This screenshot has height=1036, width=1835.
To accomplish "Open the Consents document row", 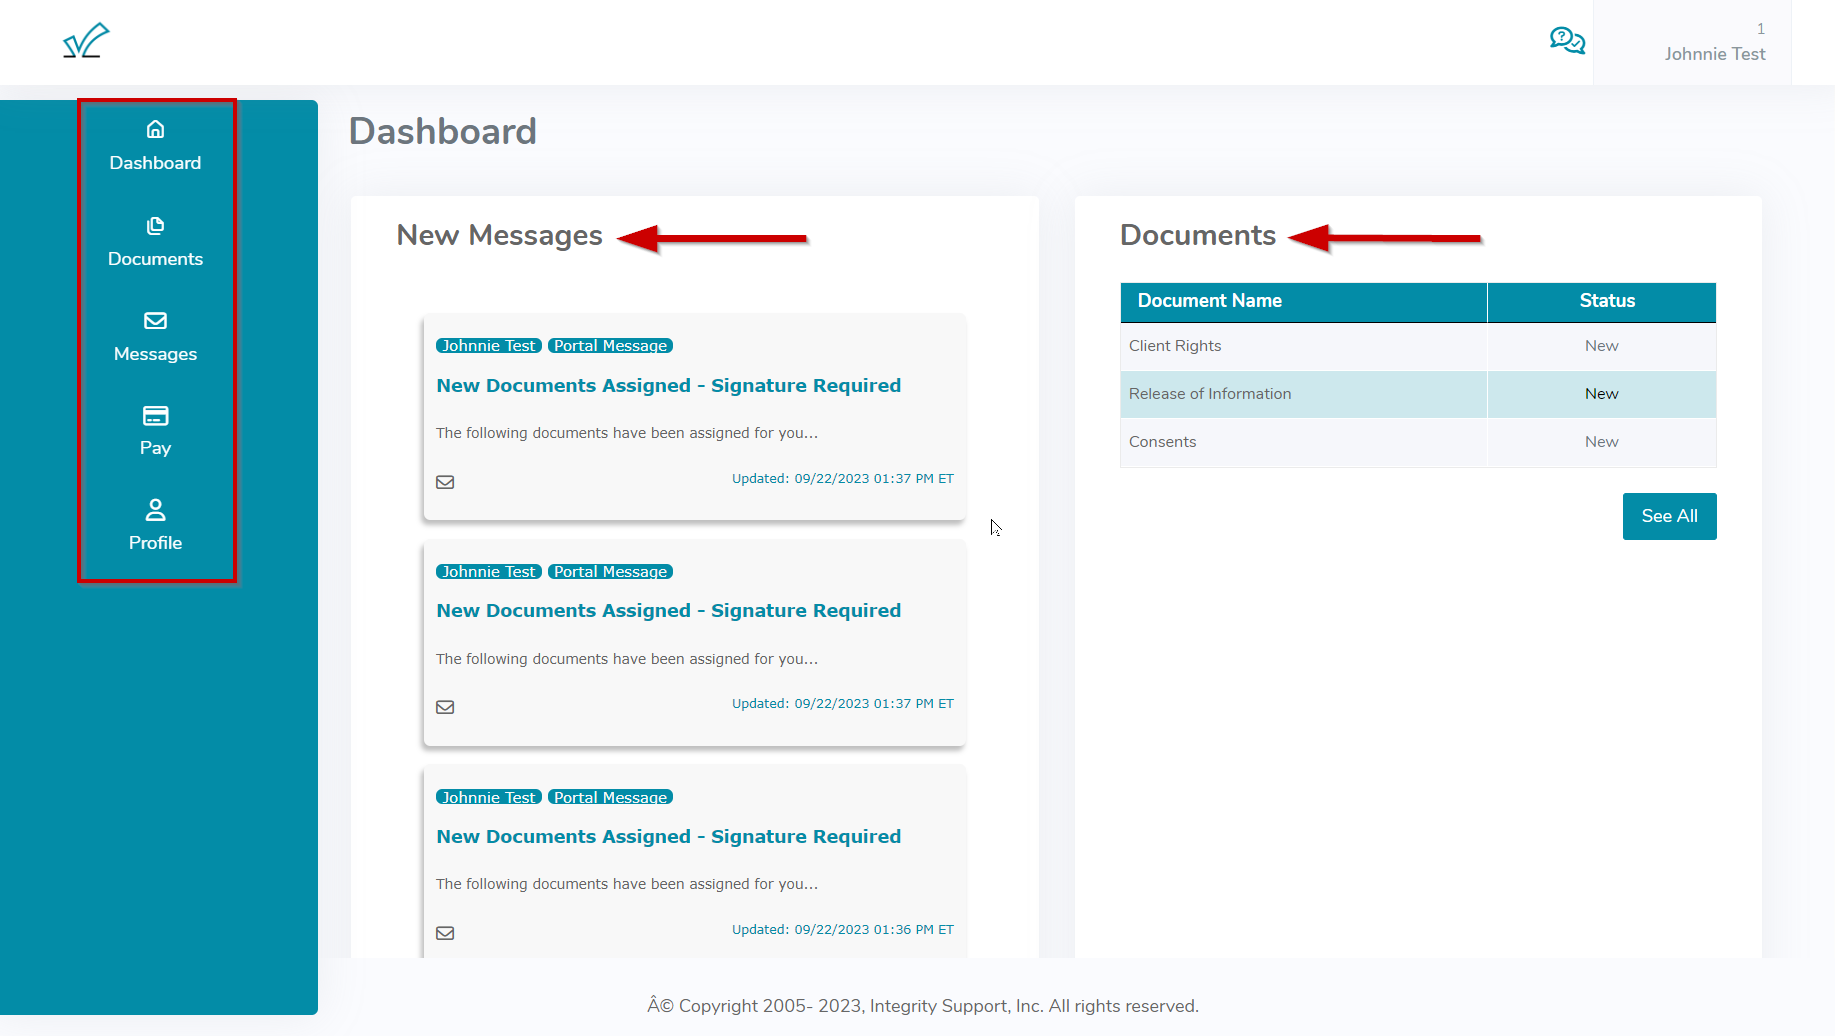I will 1162,442.
